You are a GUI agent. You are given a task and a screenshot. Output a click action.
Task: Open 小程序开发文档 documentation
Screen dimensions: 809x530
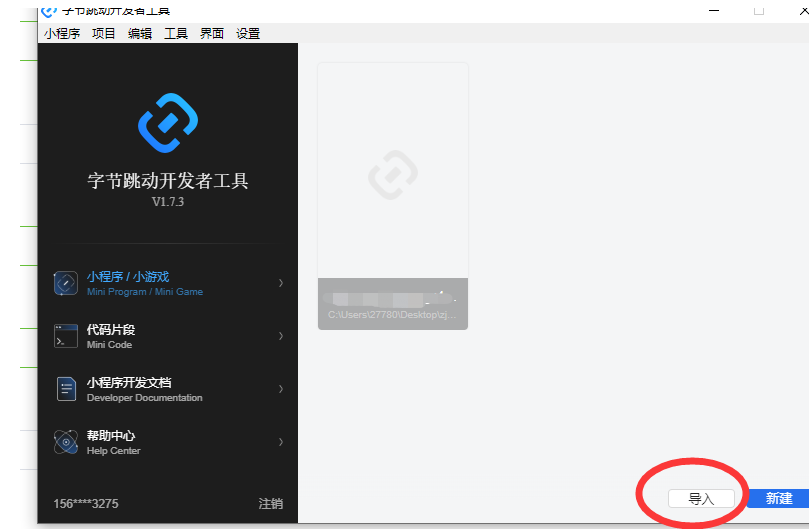pos(144,390)
